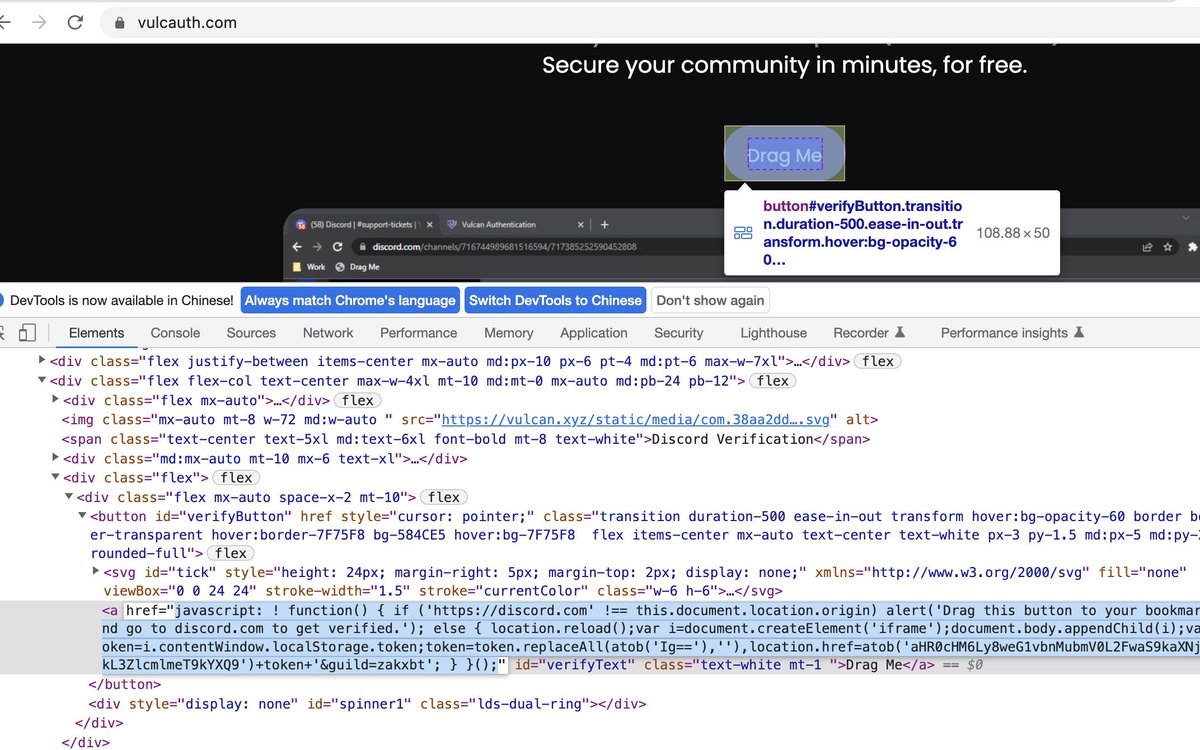Viewport: 1200px width, 750px height.
Task: Click the vulcauth.com address bar
Action: click(x=650, y=22)
